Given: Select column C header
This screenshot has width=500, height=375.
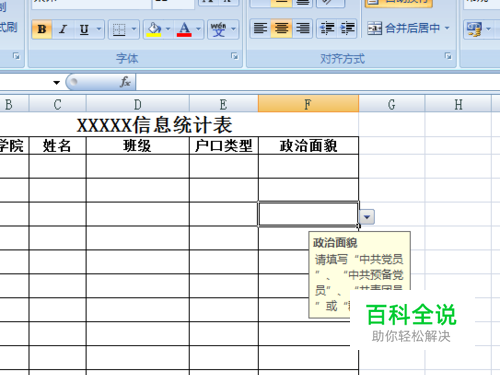Looking at the screenshot, I should click(57, 104).
